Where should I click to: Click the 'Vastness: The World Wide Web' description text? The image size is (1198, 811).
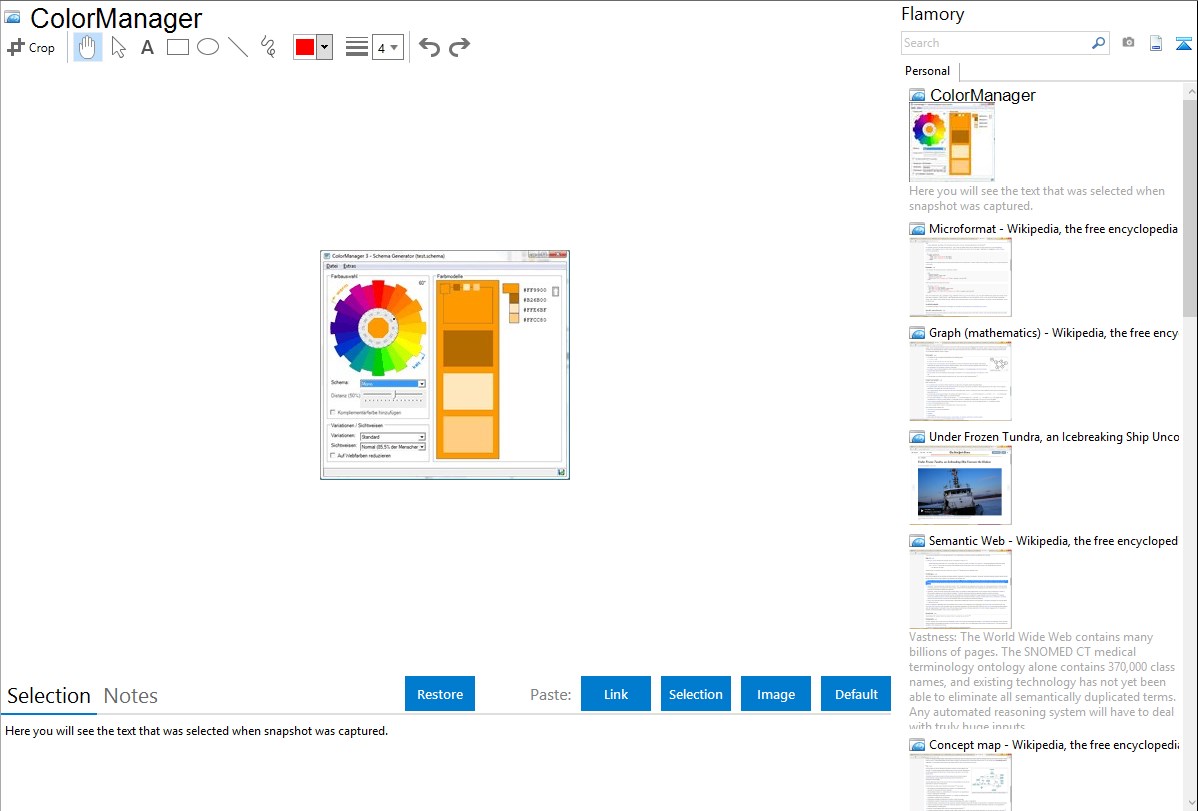click(x=1043, y=682)
